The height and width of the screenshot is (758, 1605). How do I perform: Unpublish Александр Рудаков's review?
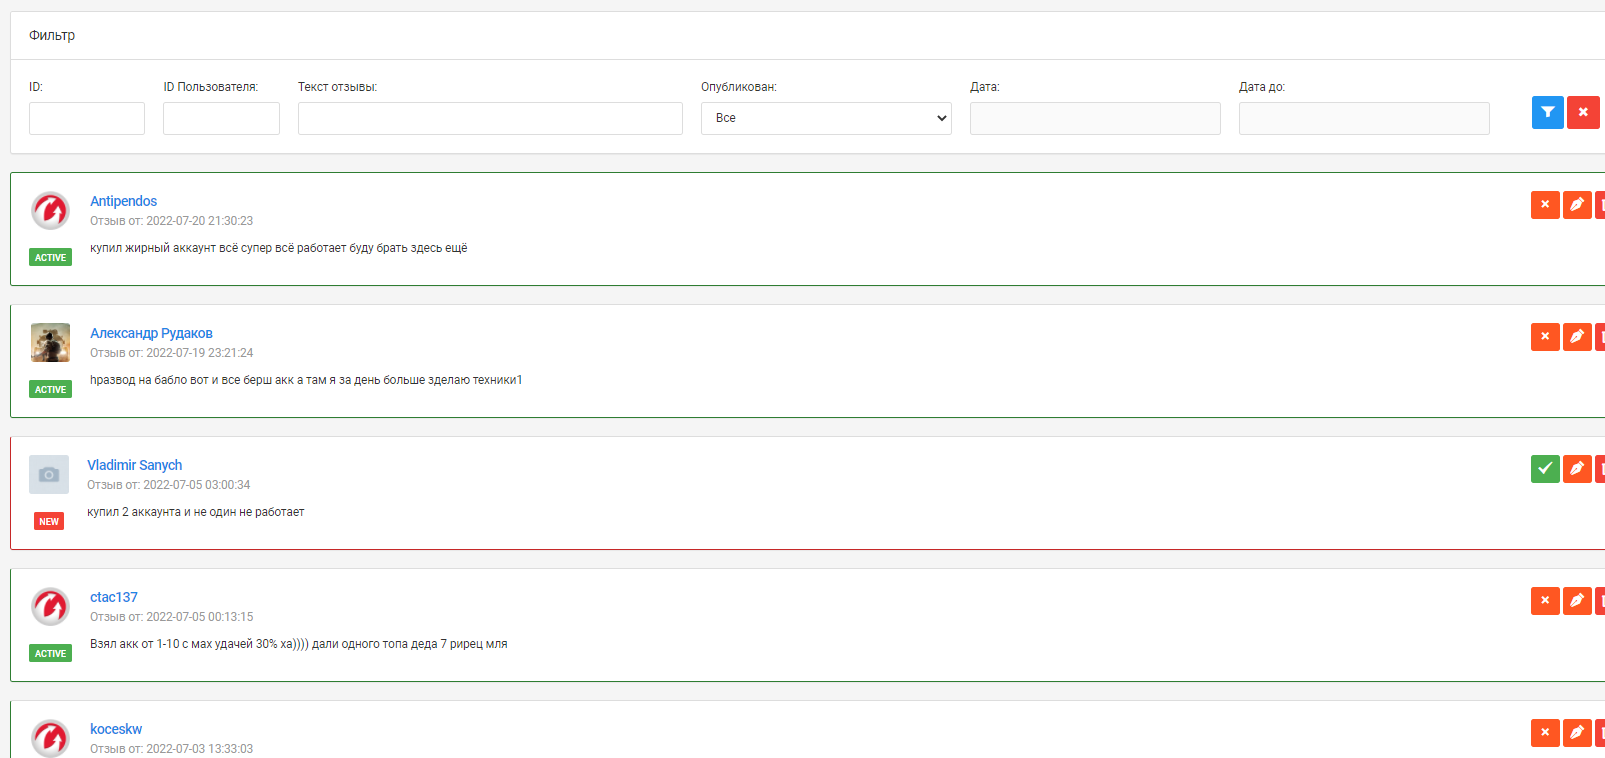[1545, 337]
